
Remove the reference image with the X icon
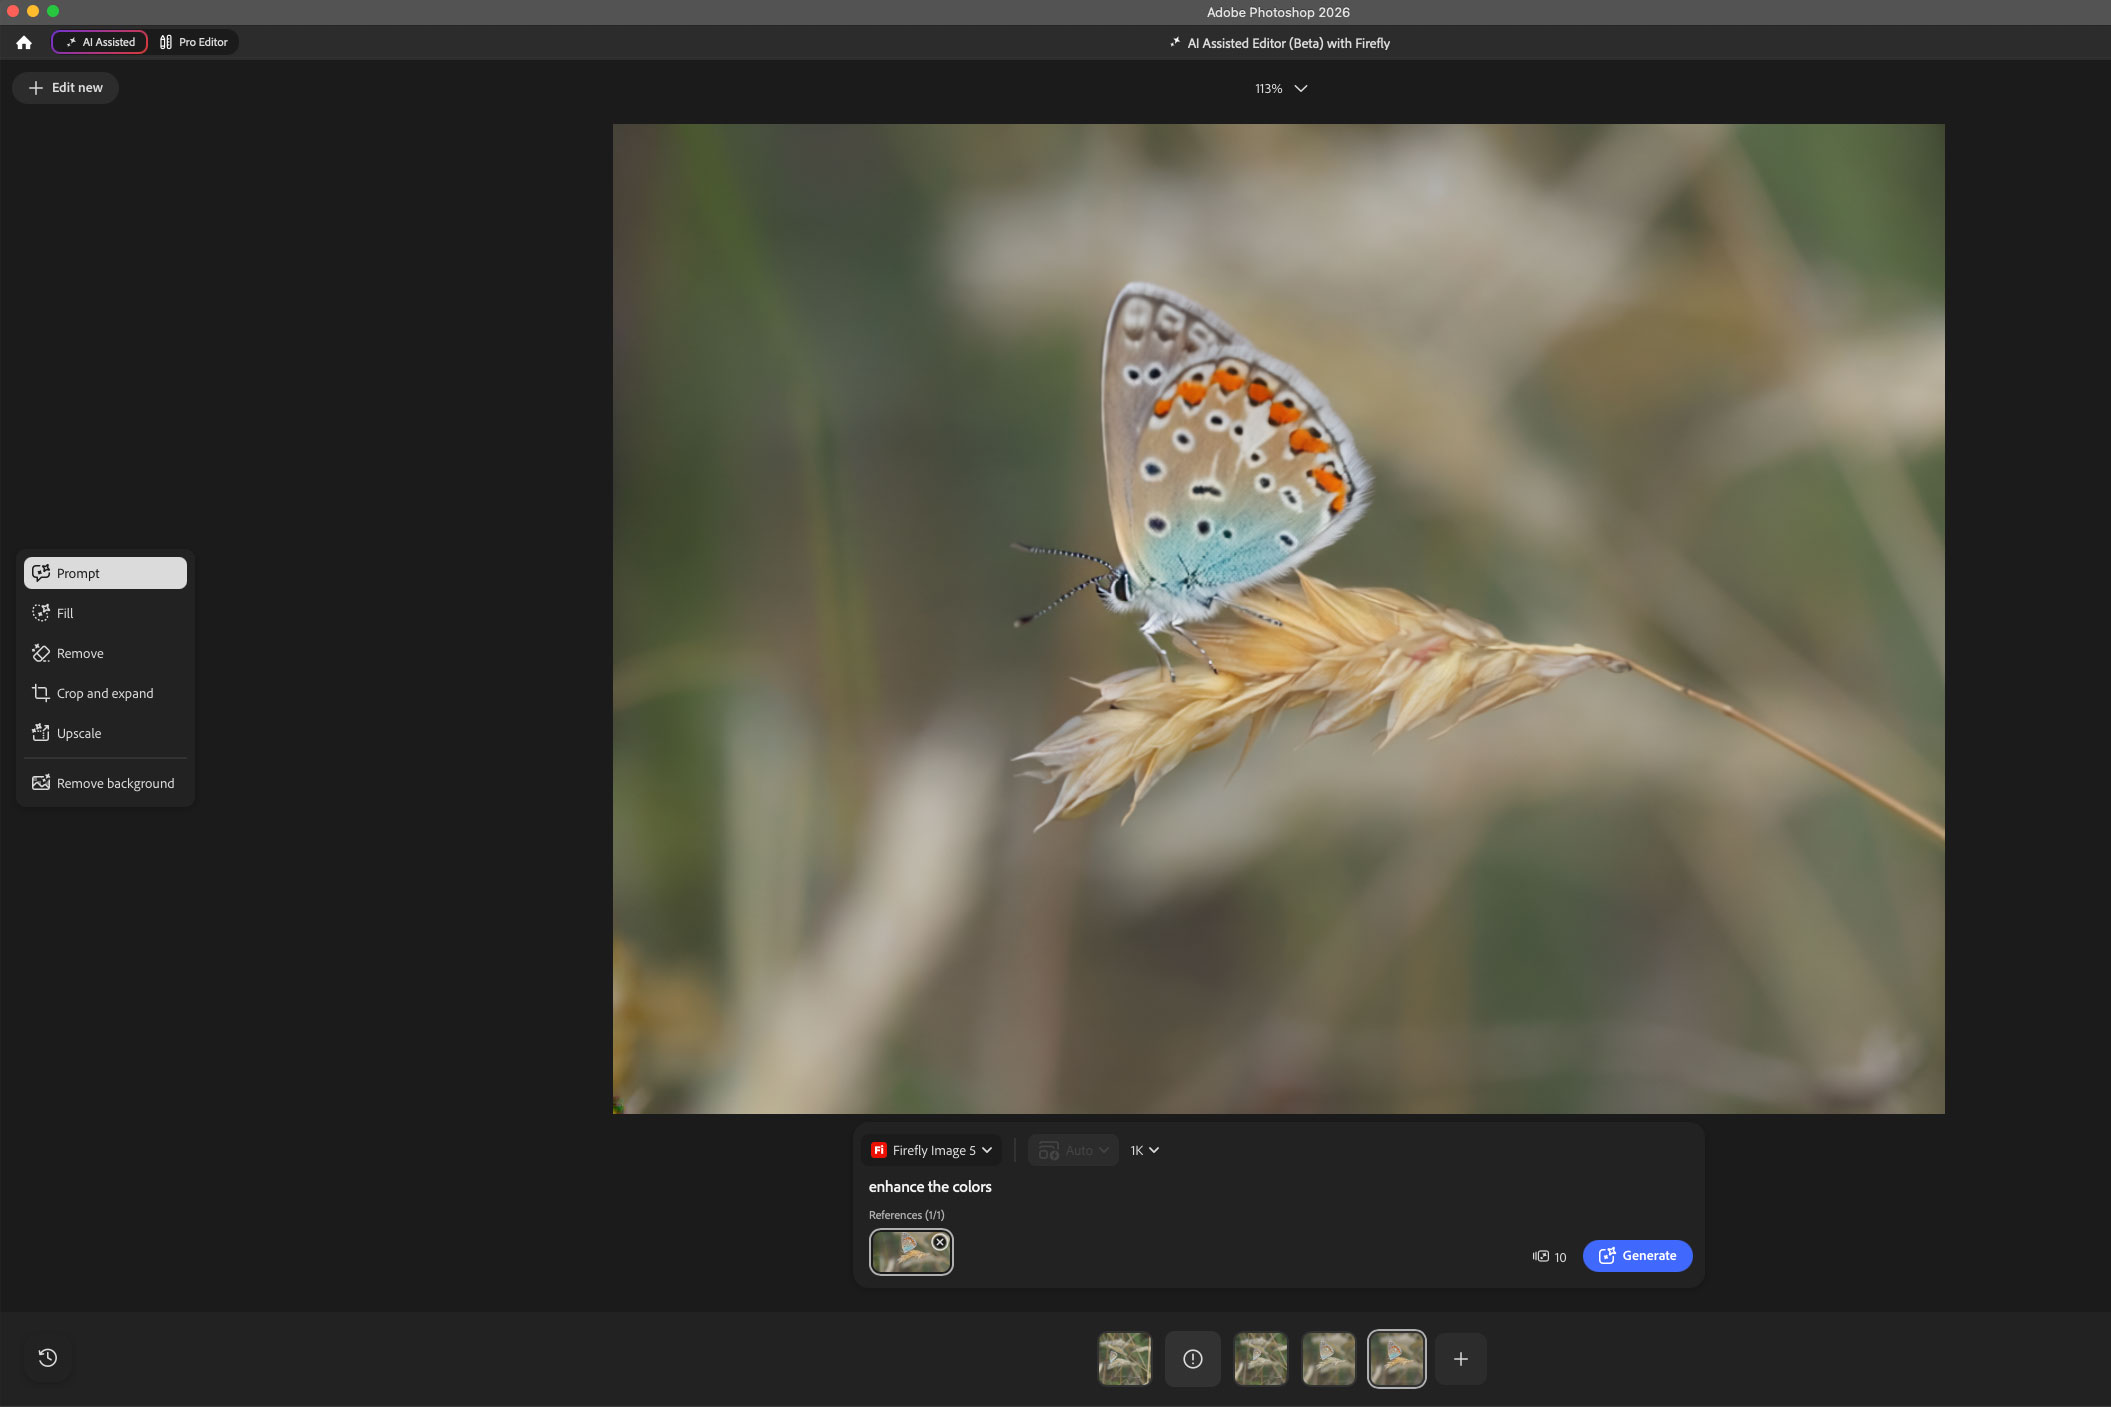[x=940, y=1242]
